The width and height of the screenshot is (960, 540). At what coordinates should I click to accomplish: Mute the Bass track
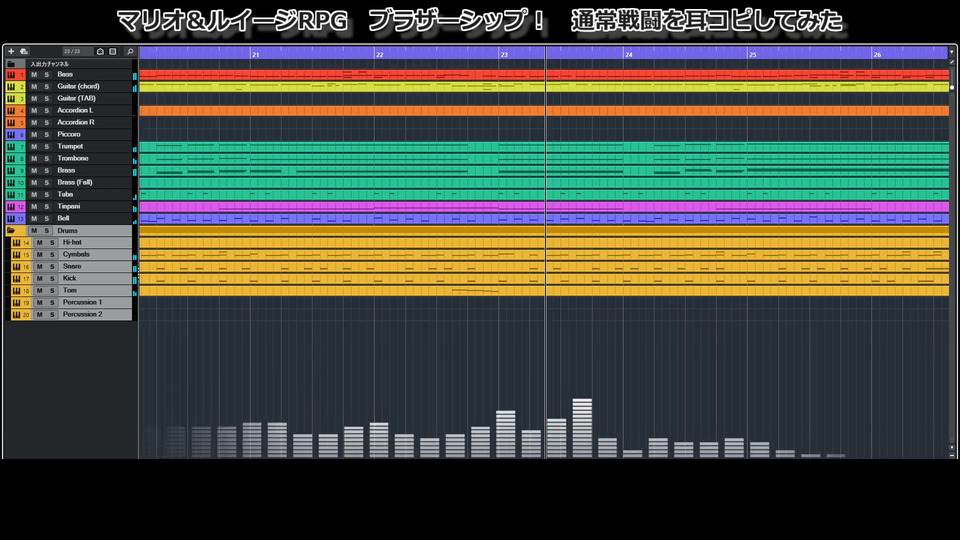[x=34, y=75]
